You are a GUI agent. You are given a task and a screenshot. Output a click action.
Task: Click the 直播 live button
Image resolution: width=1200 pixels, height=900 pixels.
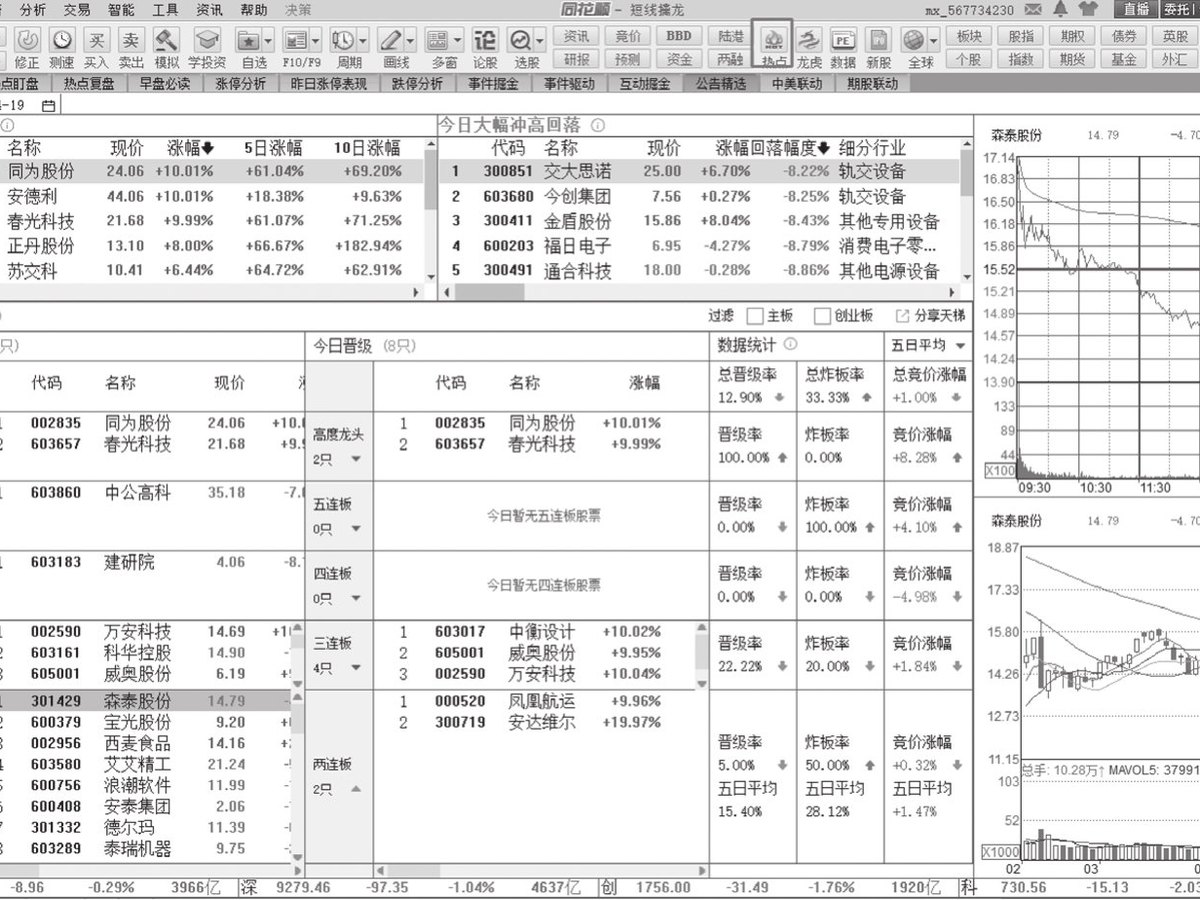[1136, 9]
